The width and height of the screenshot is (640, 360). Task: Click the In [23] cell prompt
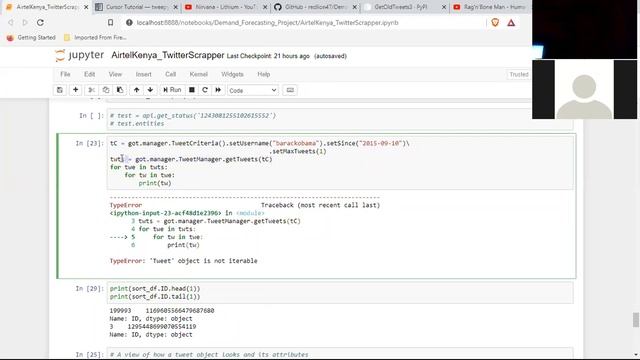(89, 143)
